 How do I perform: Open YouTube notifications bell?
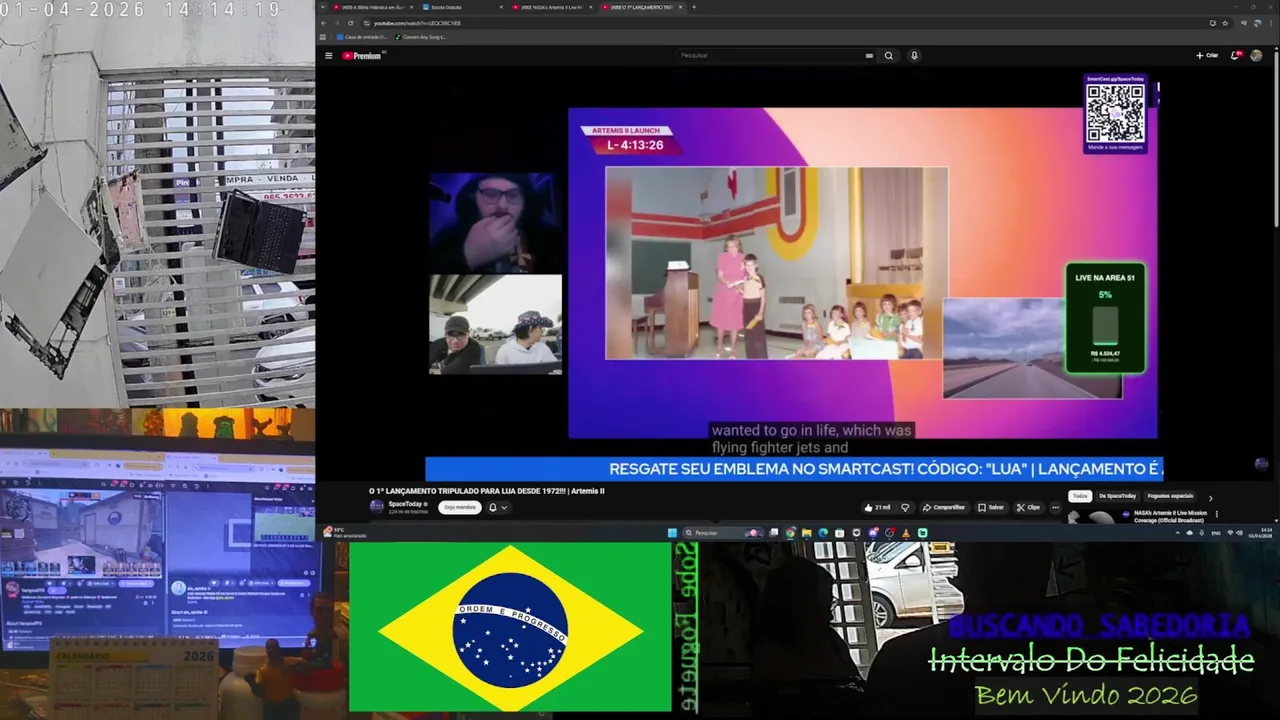[x=1236, y=56]
